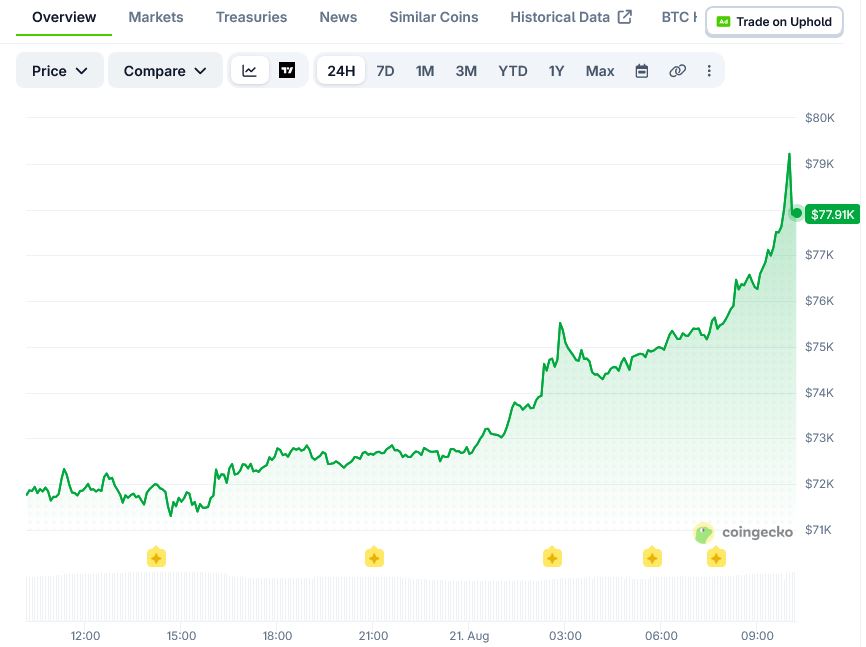866x647 pixels.
Task: Open the external link icon beside Historical Data
Action: 625,17
